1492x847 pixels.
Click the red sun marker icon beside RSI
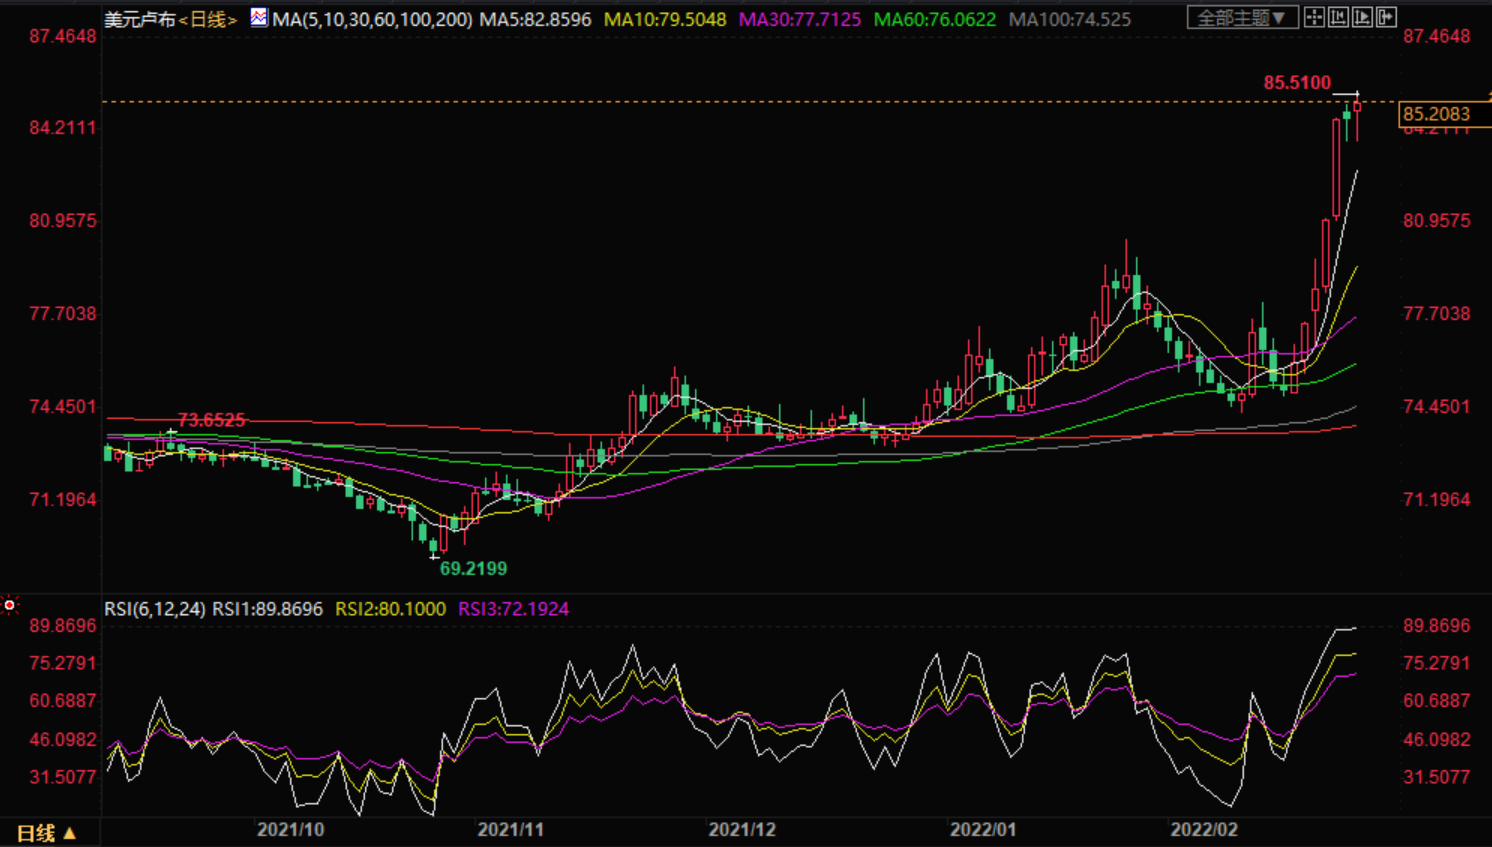[10, 605]
